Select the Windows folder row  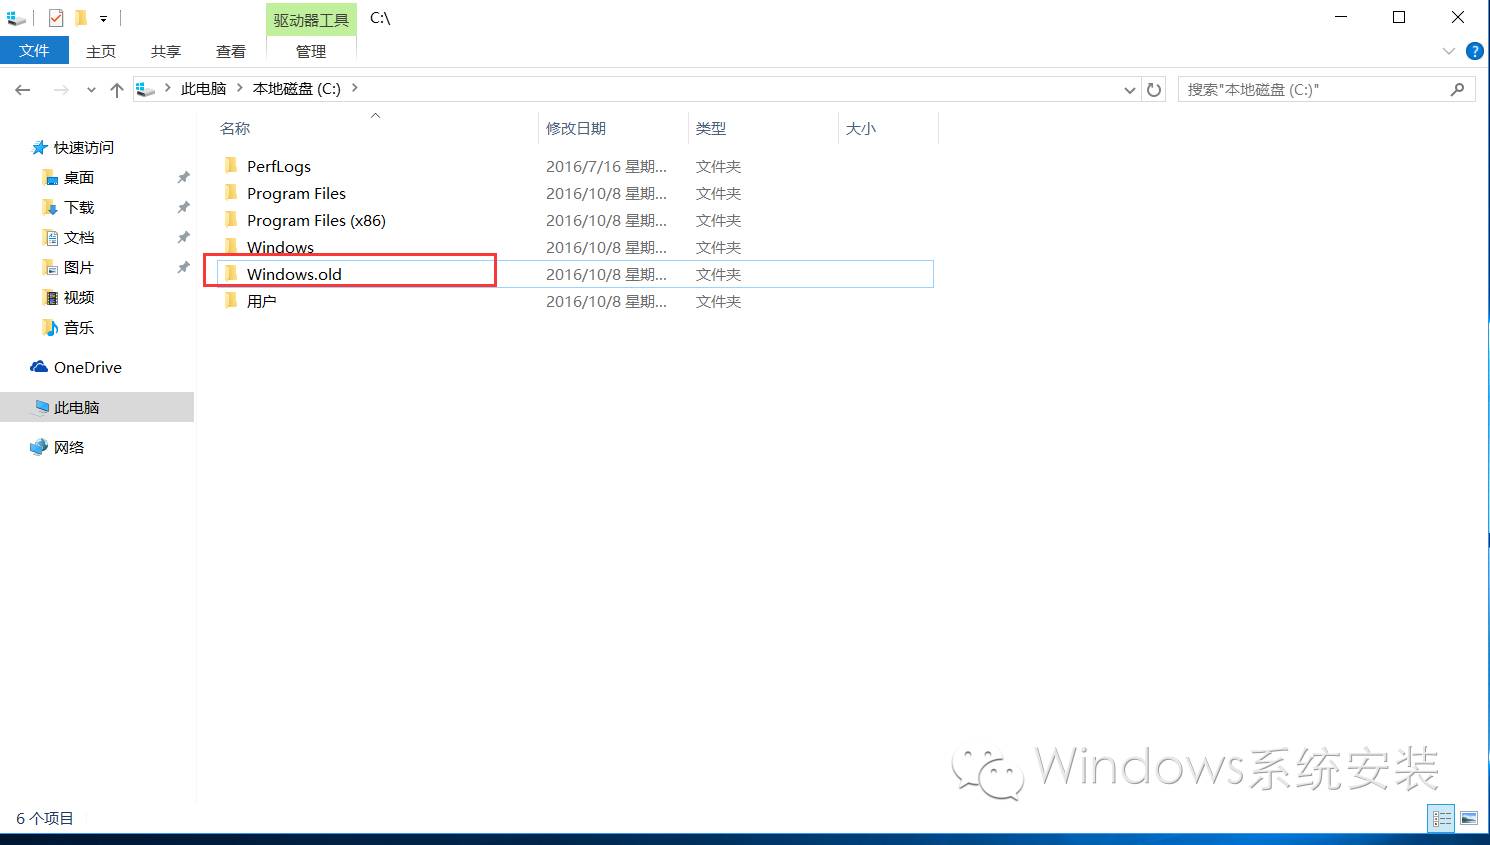click(x=575, y=247)
